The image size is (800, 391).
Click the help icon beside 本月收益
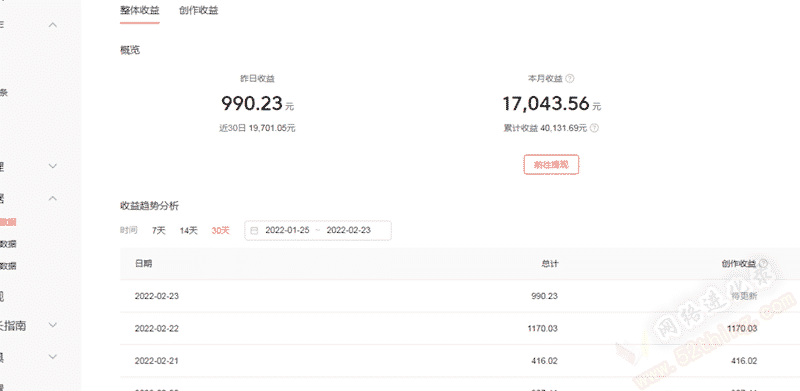pos(570,79)
